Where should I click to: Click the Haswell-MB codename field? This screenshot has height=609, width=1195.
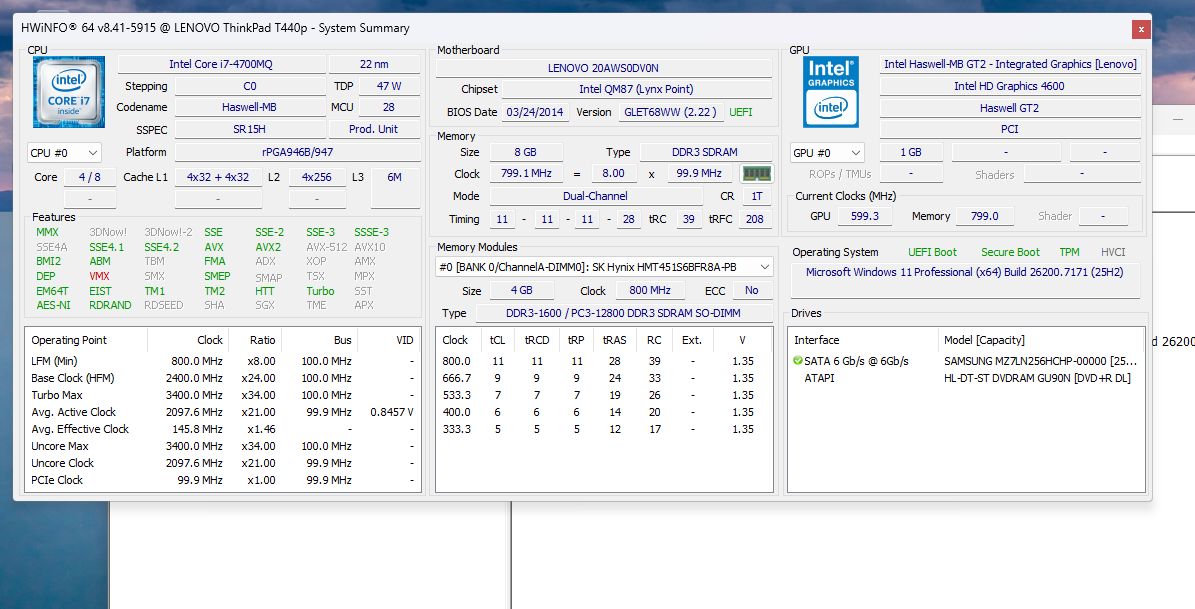tap(250, 107)
